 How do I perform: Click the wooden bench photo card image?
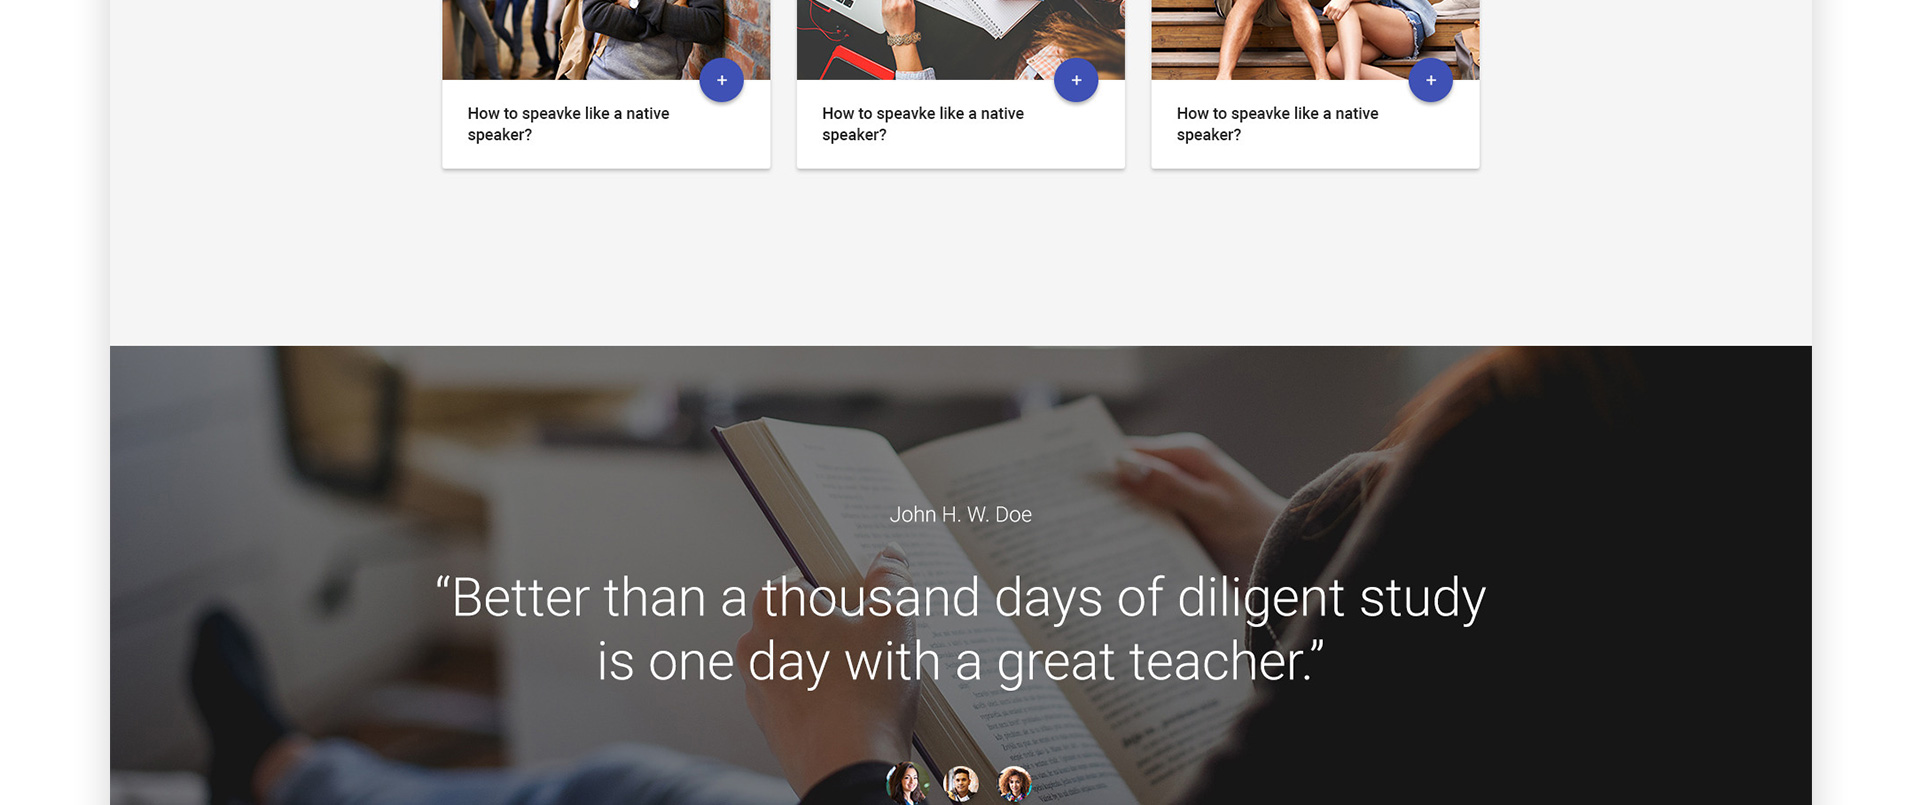tap(1315, 39)
